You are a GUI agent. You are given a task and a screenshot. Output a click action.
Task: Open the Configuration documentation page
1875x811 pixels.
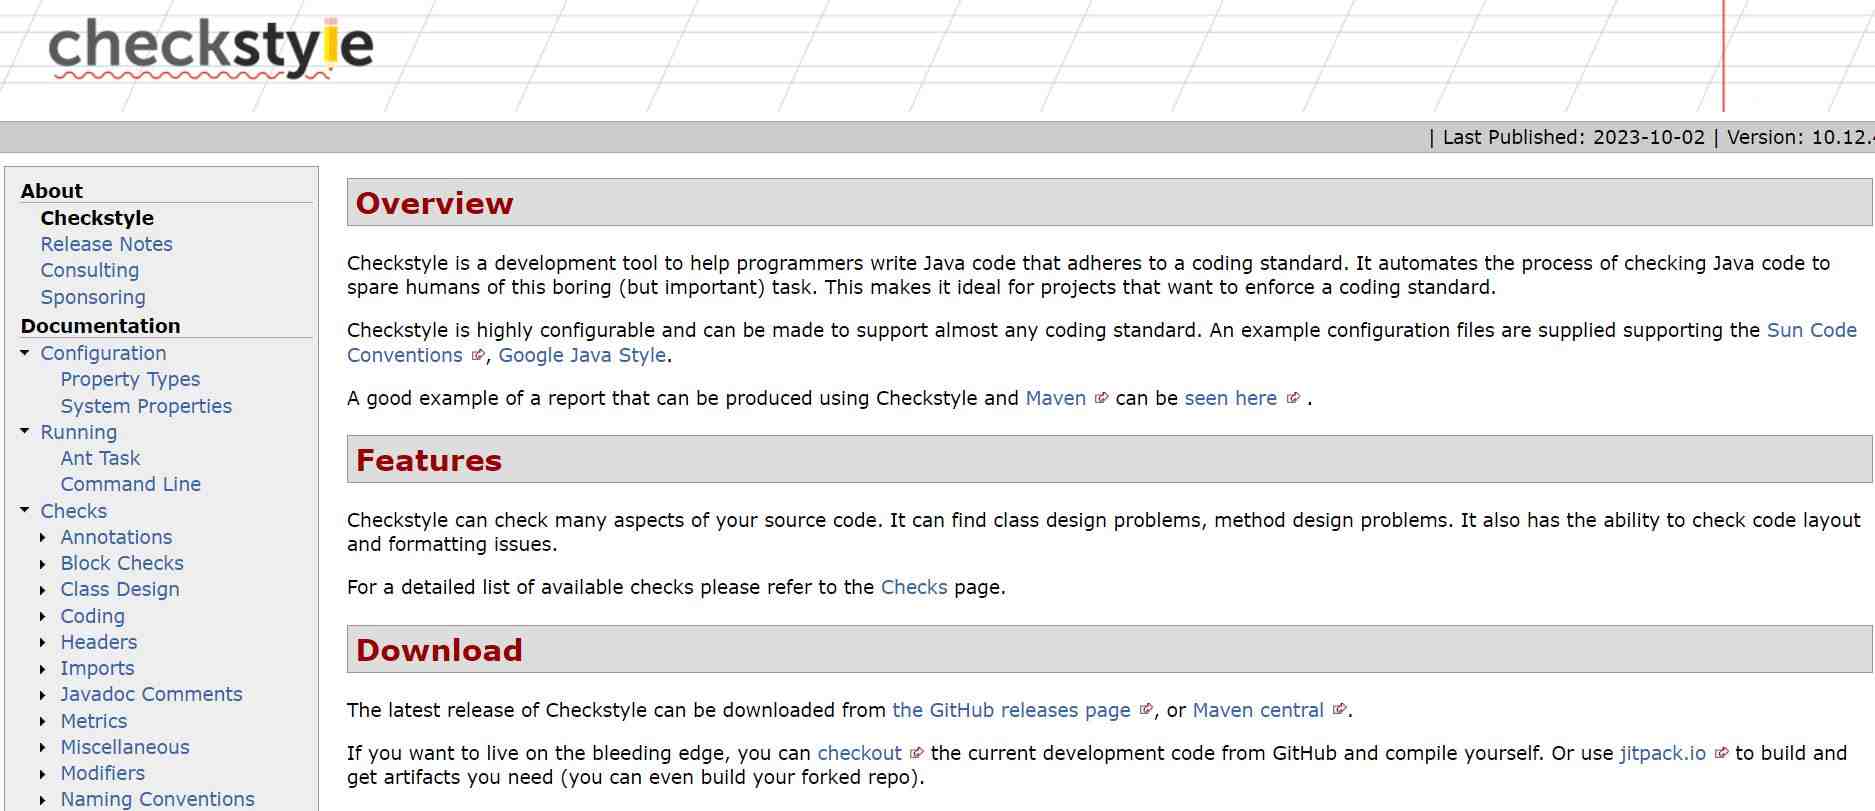(x=103, y=353)
